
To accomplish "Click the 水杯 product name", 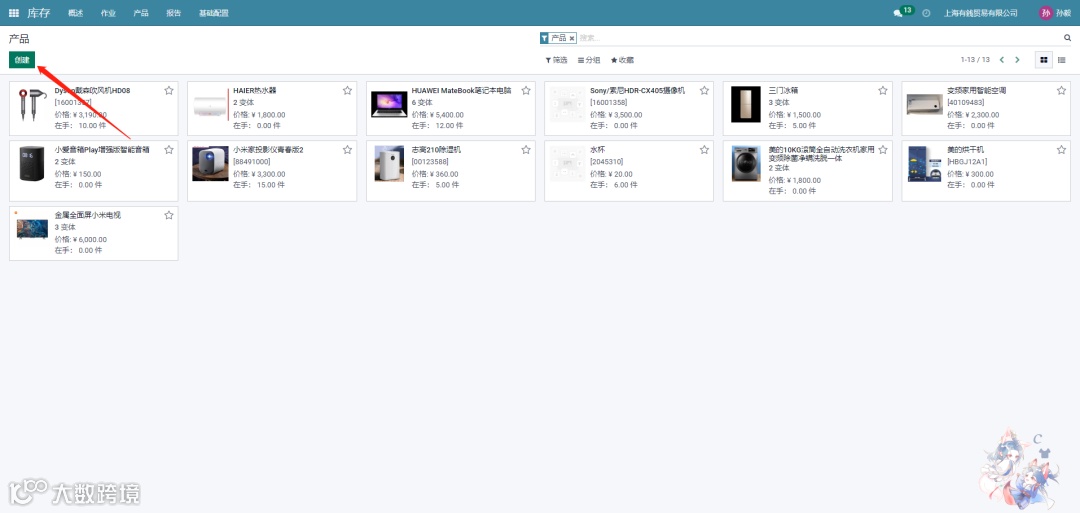I will point(597,149).
